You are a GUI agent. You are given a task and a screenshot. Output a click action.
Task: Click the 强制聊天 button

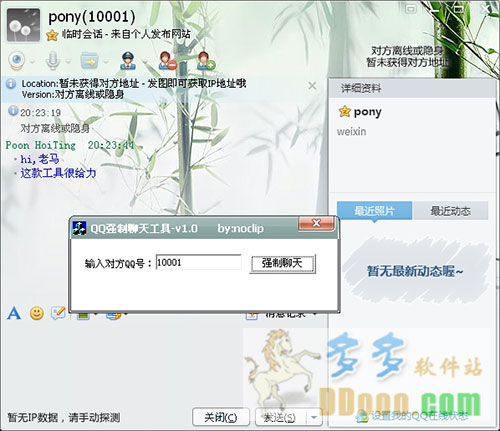click(x=282, y=264)
